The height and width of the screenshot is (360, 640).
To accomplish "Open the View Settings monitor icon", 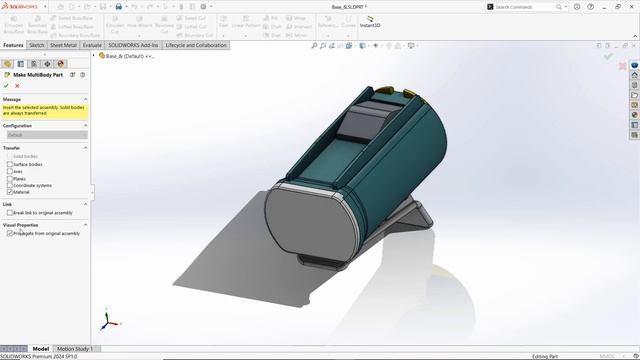I will coord(411,46).
